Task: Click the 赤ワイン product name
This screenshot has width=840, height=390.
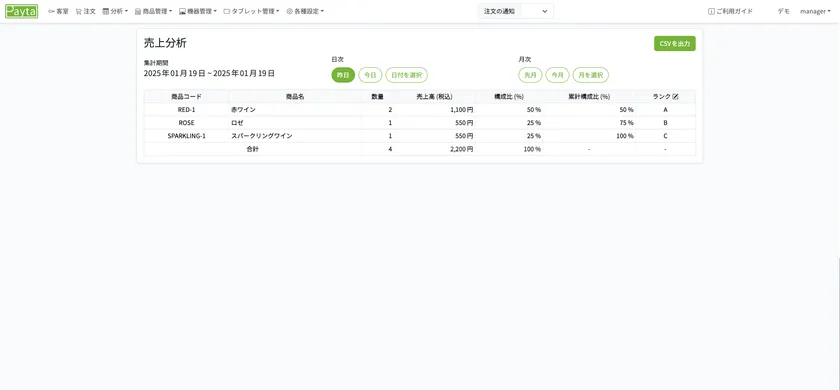Action: point(243,110)
